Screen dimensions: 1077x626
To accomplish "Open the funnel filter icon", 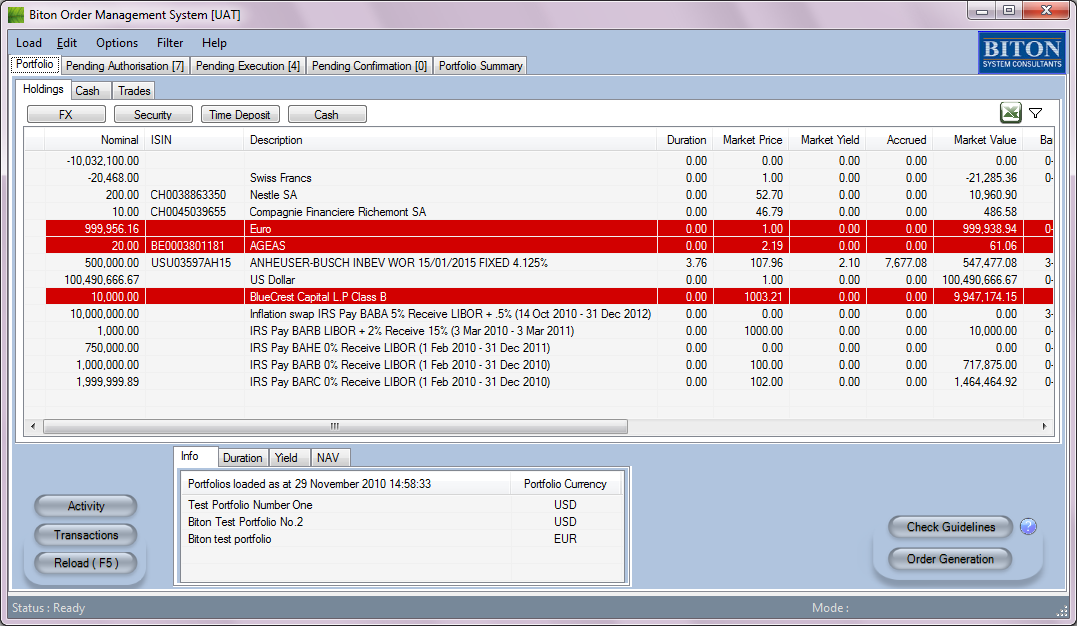I will tap(1036, 113).
